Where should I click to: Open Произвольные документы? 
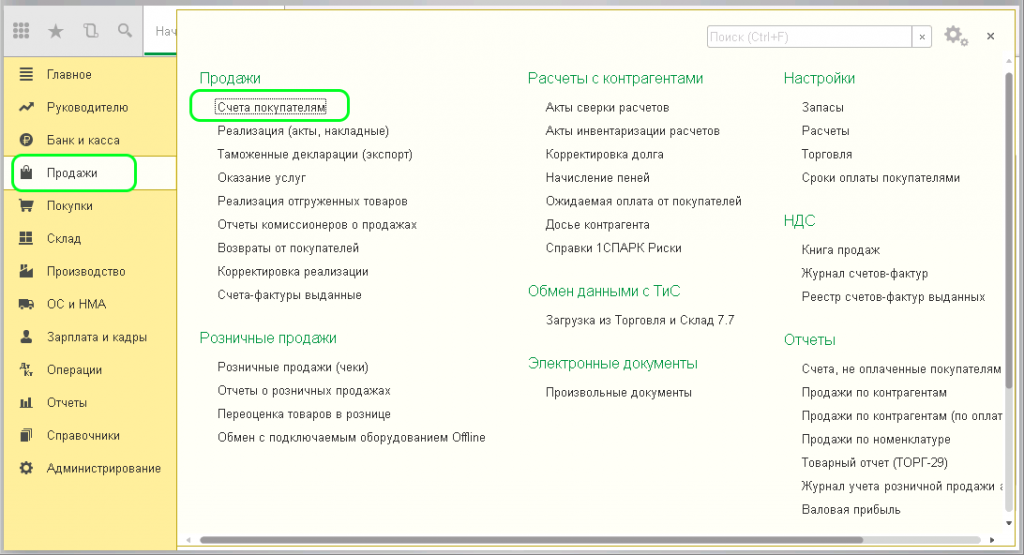[619, 392]
